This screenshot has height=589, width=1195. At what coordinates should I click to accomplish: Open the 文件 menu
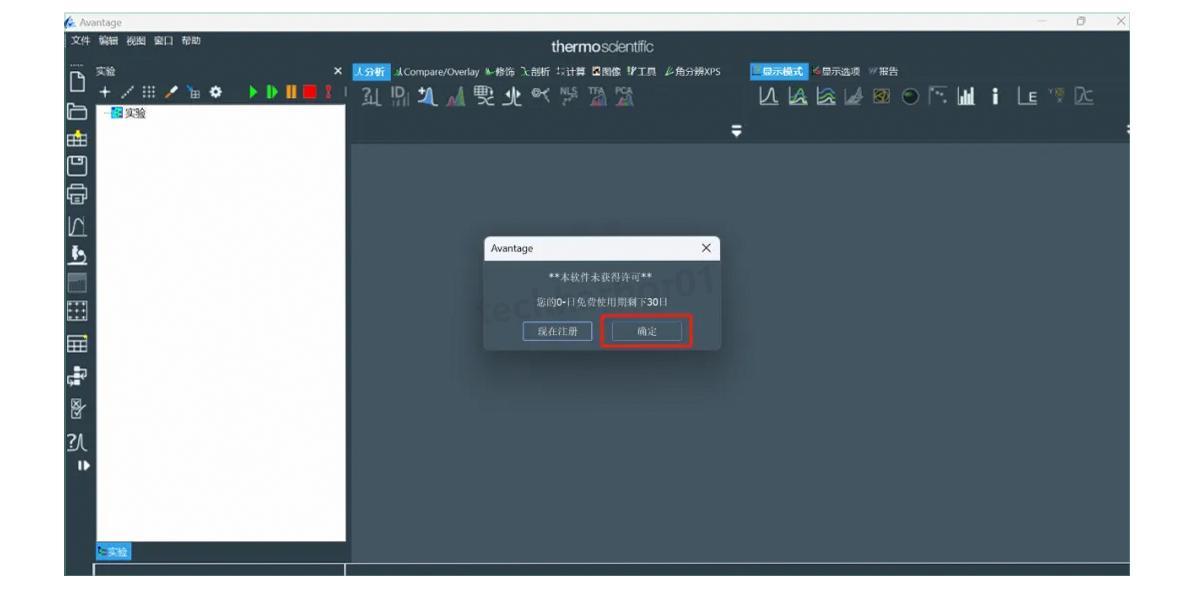(80, 40)
